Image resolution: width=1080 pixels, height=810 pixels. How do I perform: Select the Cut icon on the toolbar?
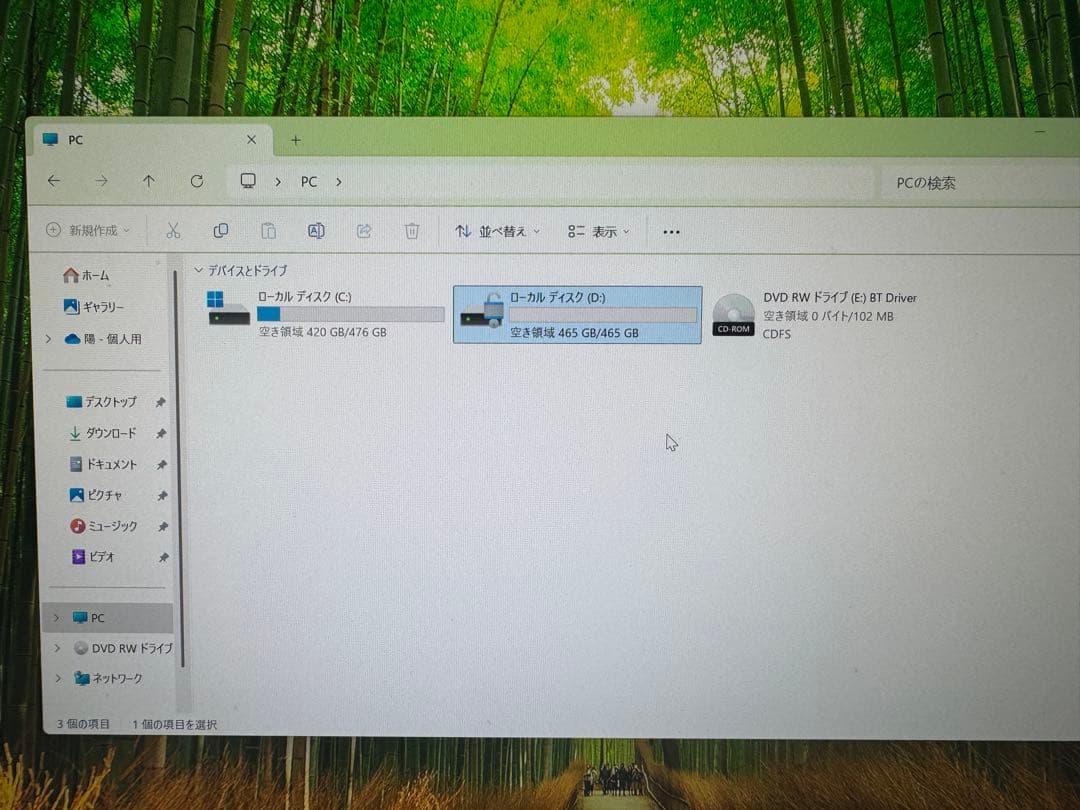172,231
